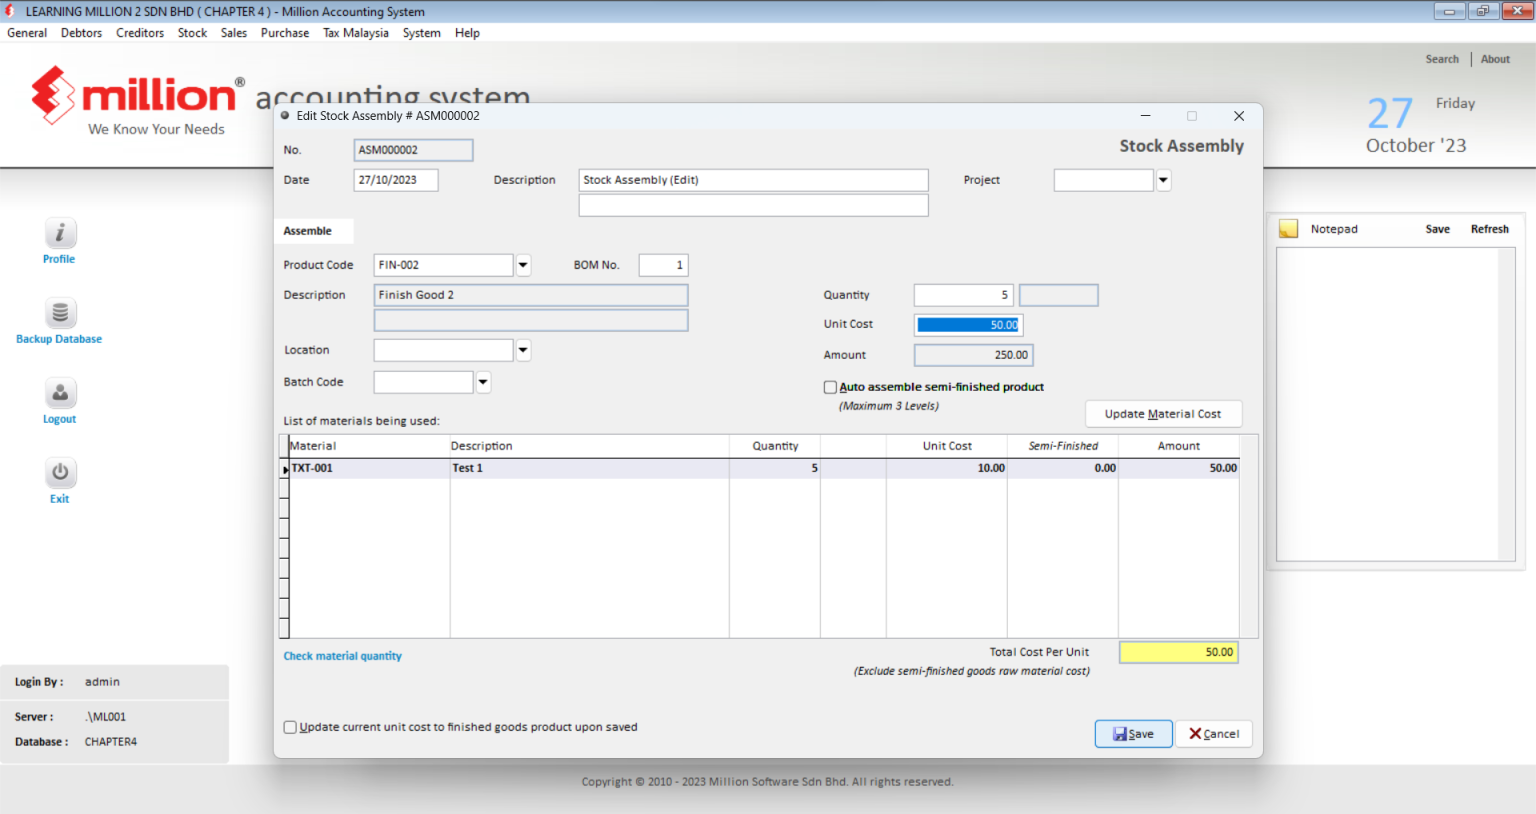The image size is (1536, 814).
Task: Click the Material column header
Action: coord(369,446)
